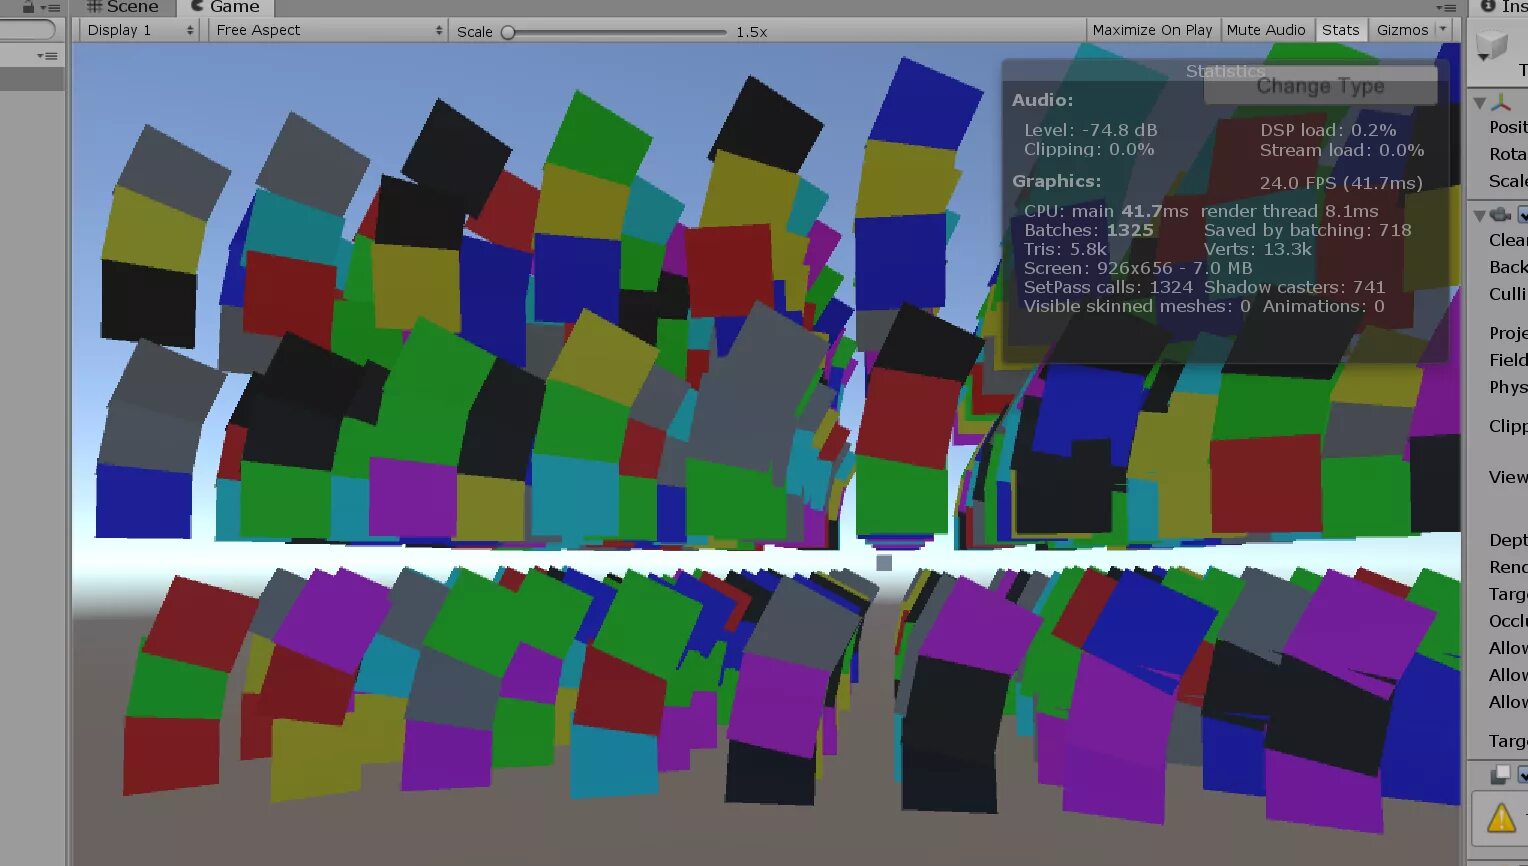Toggle Mute Audio in Game view
1528x866 pixels.
[1266, 30]
